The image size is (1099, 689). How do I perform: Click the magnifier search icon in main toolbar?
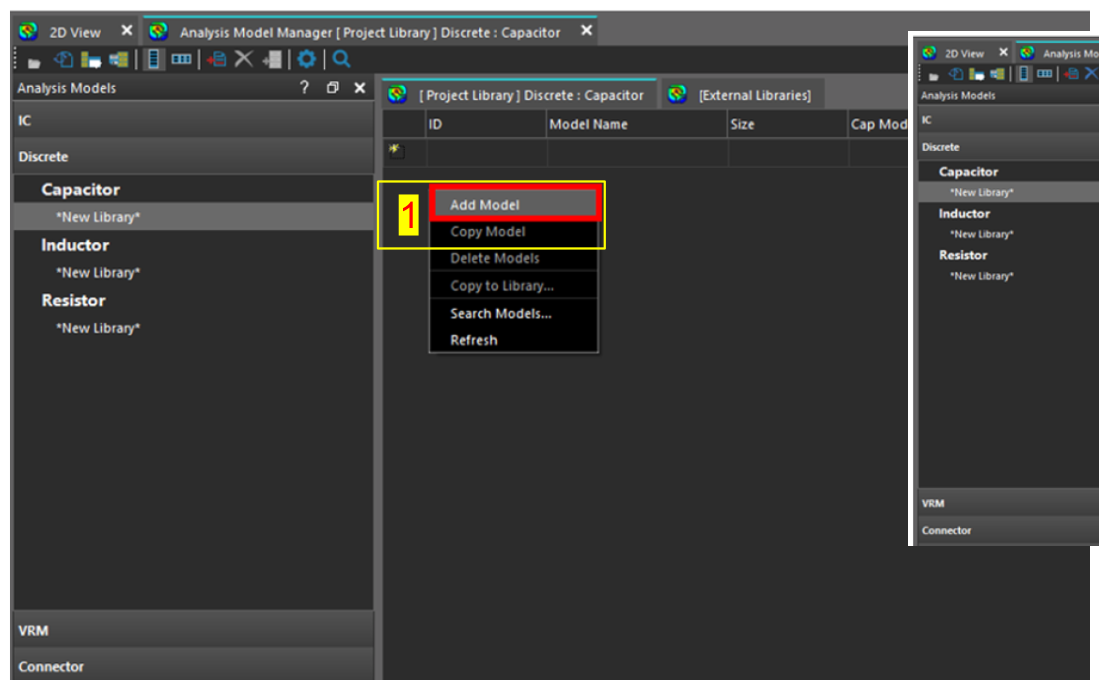pyautogui.click(x=341, y=60)
